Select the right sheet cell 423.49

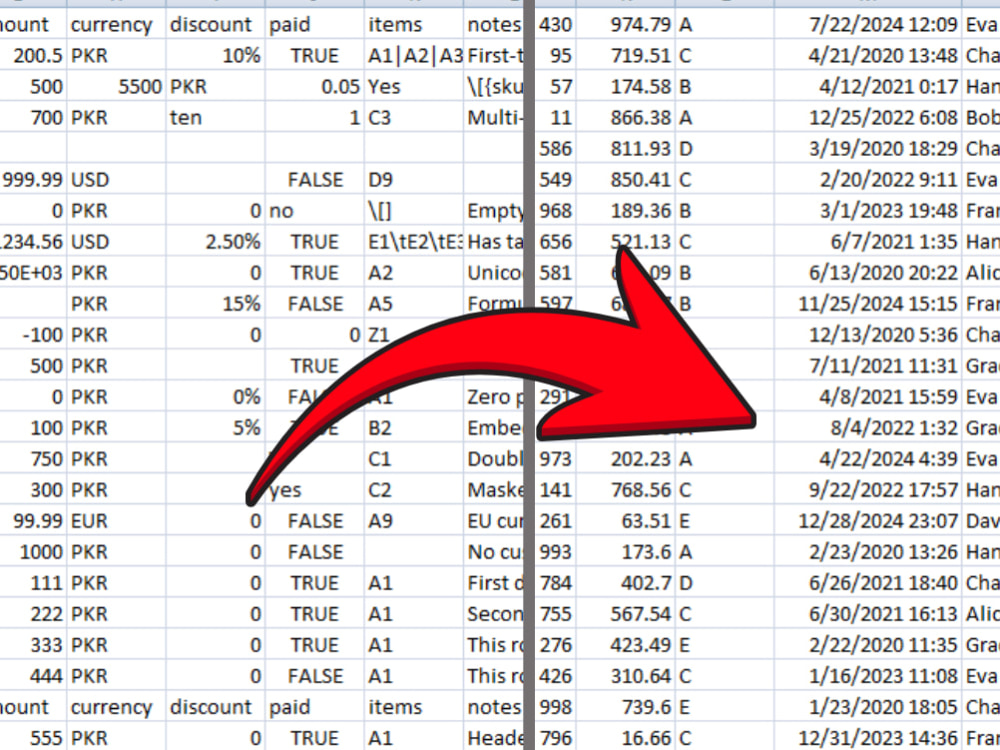pos(626,645)
